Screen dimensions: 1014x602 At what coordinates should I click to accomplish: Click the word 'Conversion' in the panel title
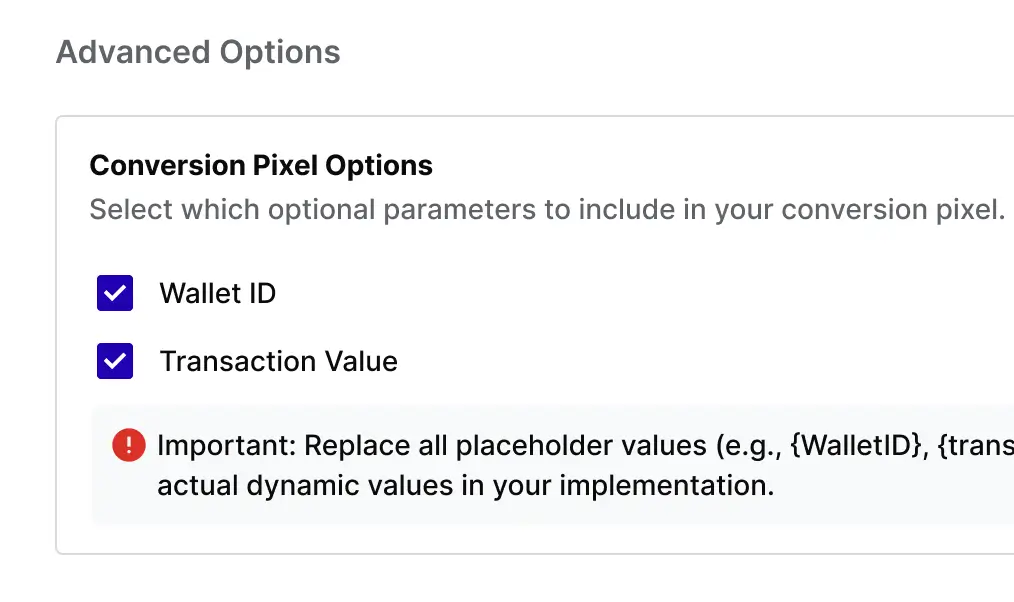coord(157,165)
